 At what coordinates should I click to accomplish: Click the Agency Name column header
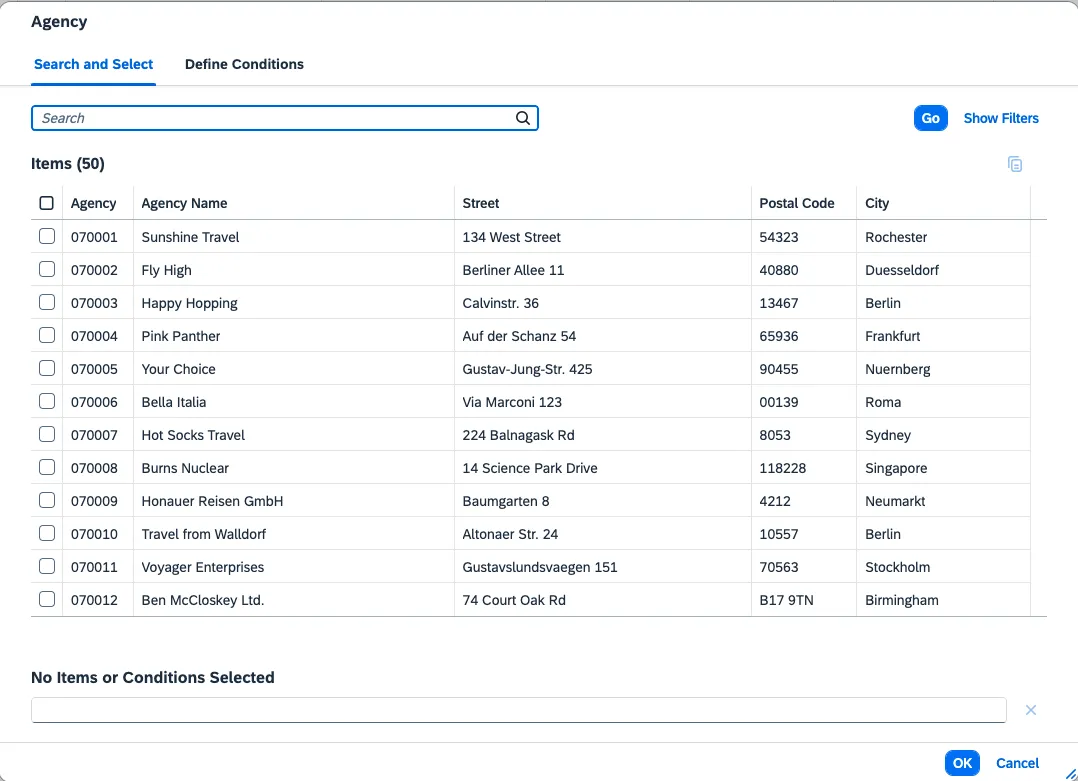click(x=185, y=203)
